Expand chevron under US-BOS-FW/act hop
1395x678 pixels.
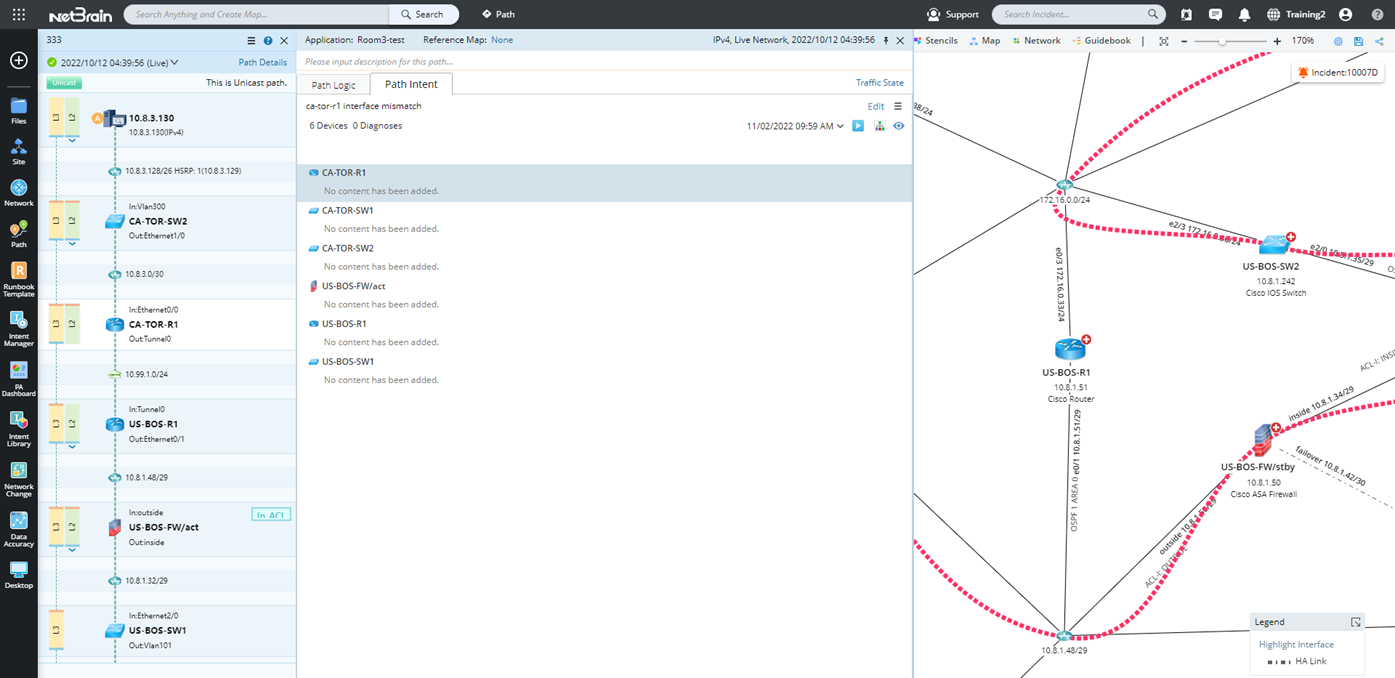click(72, 549)
